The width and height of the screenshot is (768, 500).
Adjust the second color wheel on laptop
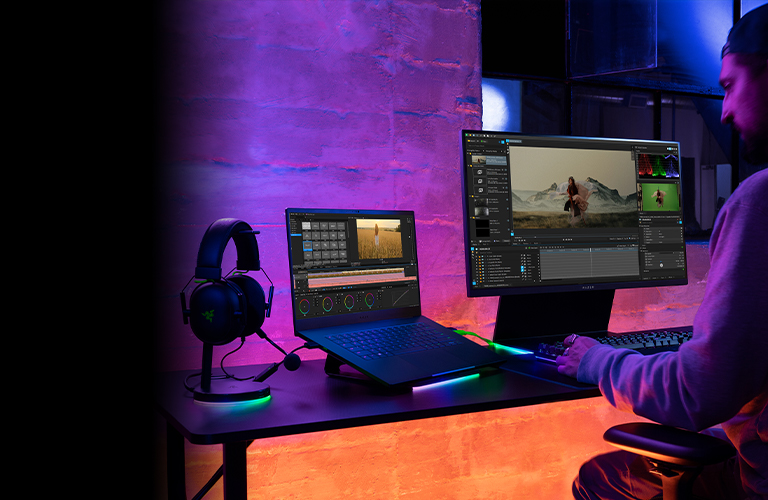[327, 304]
